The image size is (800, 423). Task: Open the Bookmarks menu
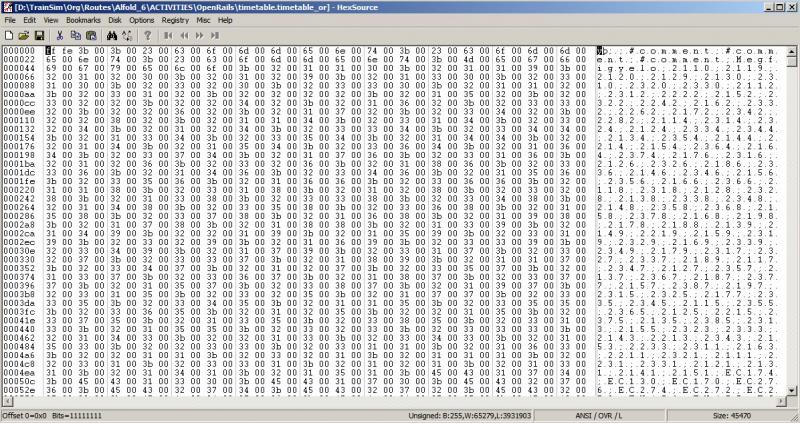[83, 20]
